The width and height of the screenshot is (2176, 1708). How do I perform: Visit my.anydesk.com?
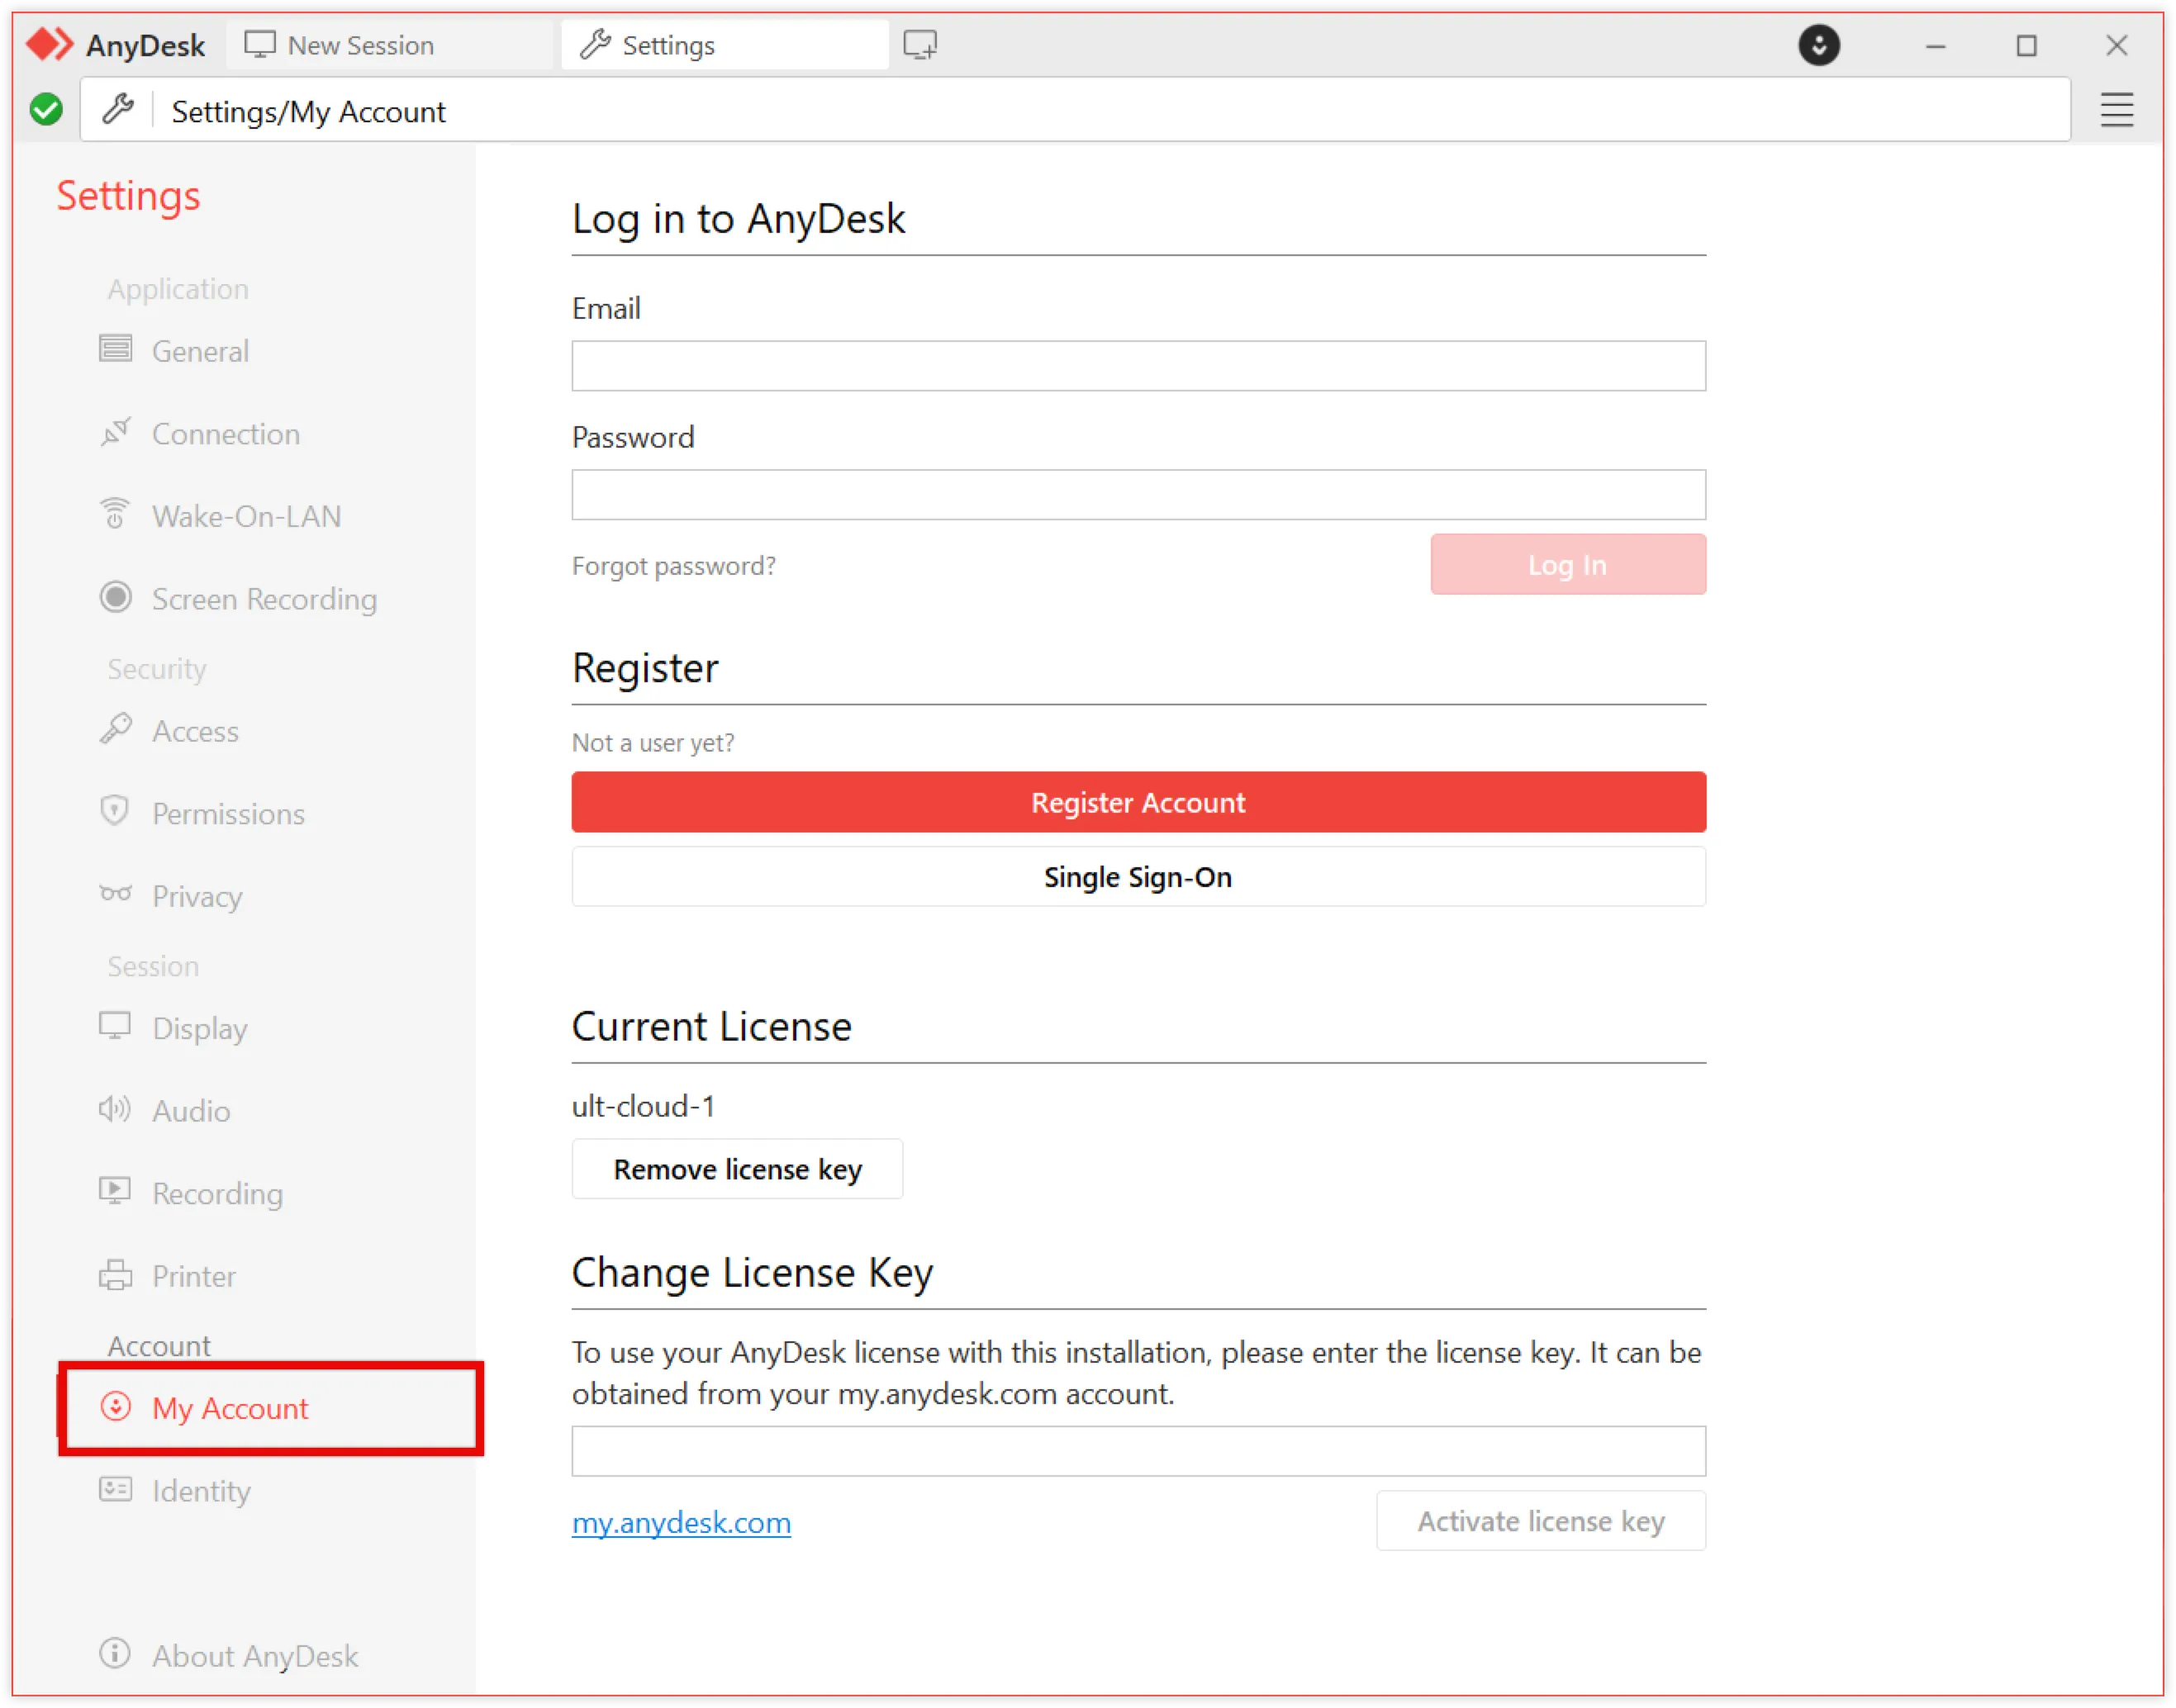point(681,1522)
